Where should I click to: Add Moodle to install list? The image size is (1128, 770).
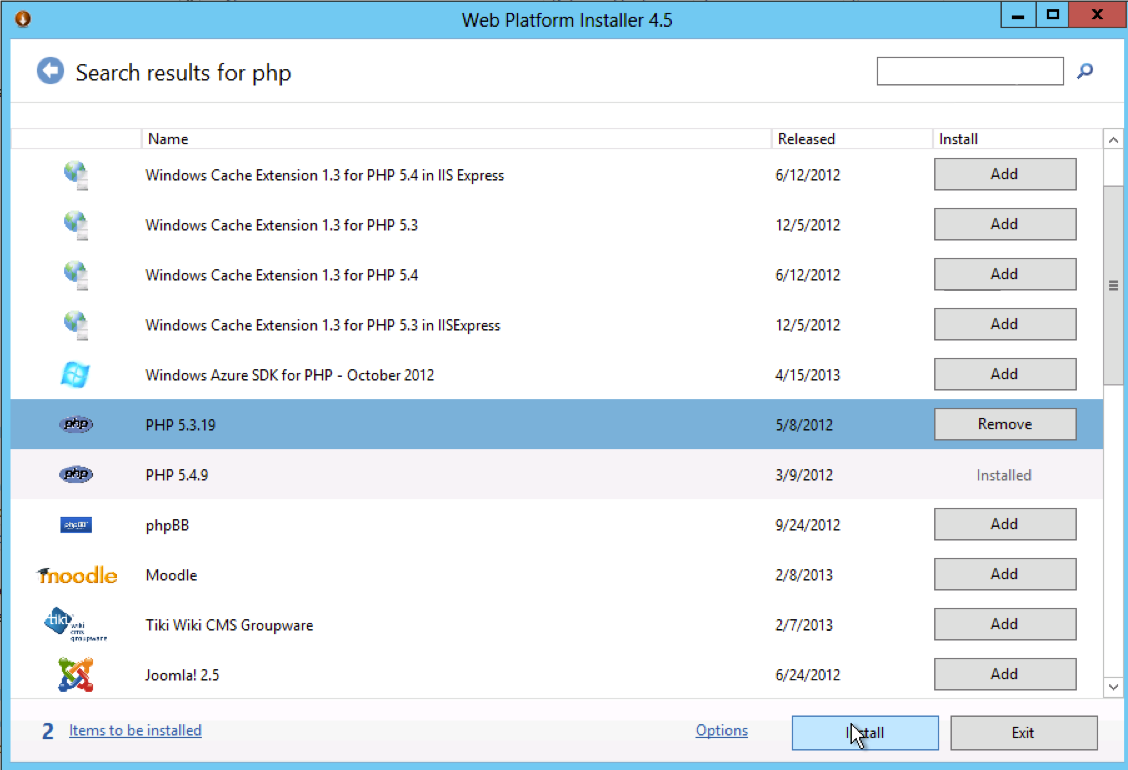[x=1005, y=574]
